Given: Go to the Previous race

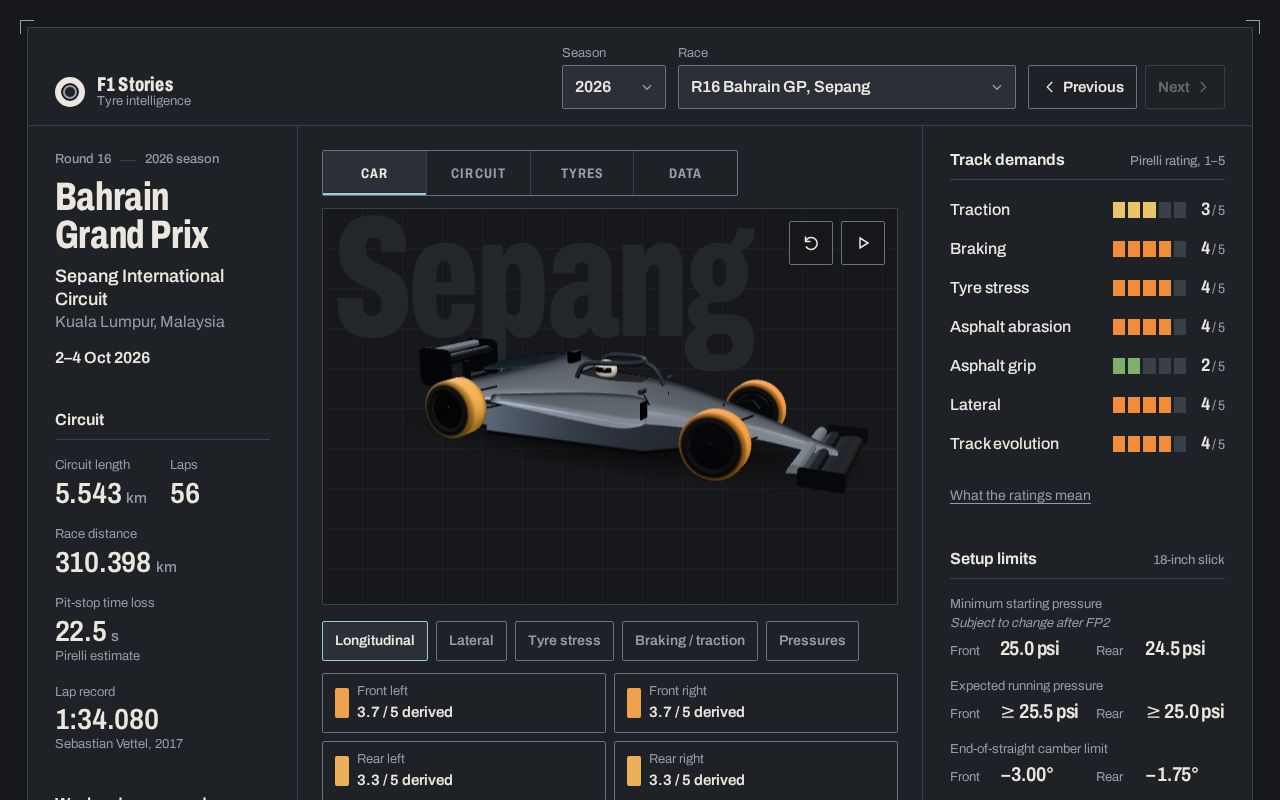Looking at the screenshot, I should coord(1082,87).
